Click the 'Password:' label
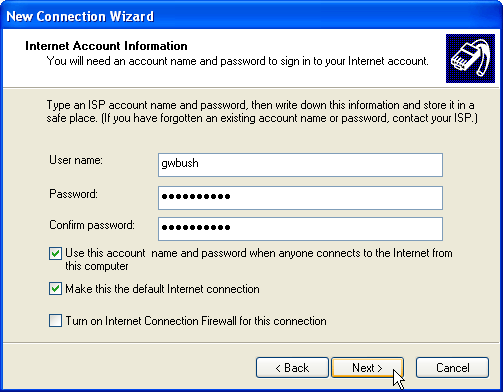Image resolution: width=503 pixels, height=392 pixels. pos(73,194)
